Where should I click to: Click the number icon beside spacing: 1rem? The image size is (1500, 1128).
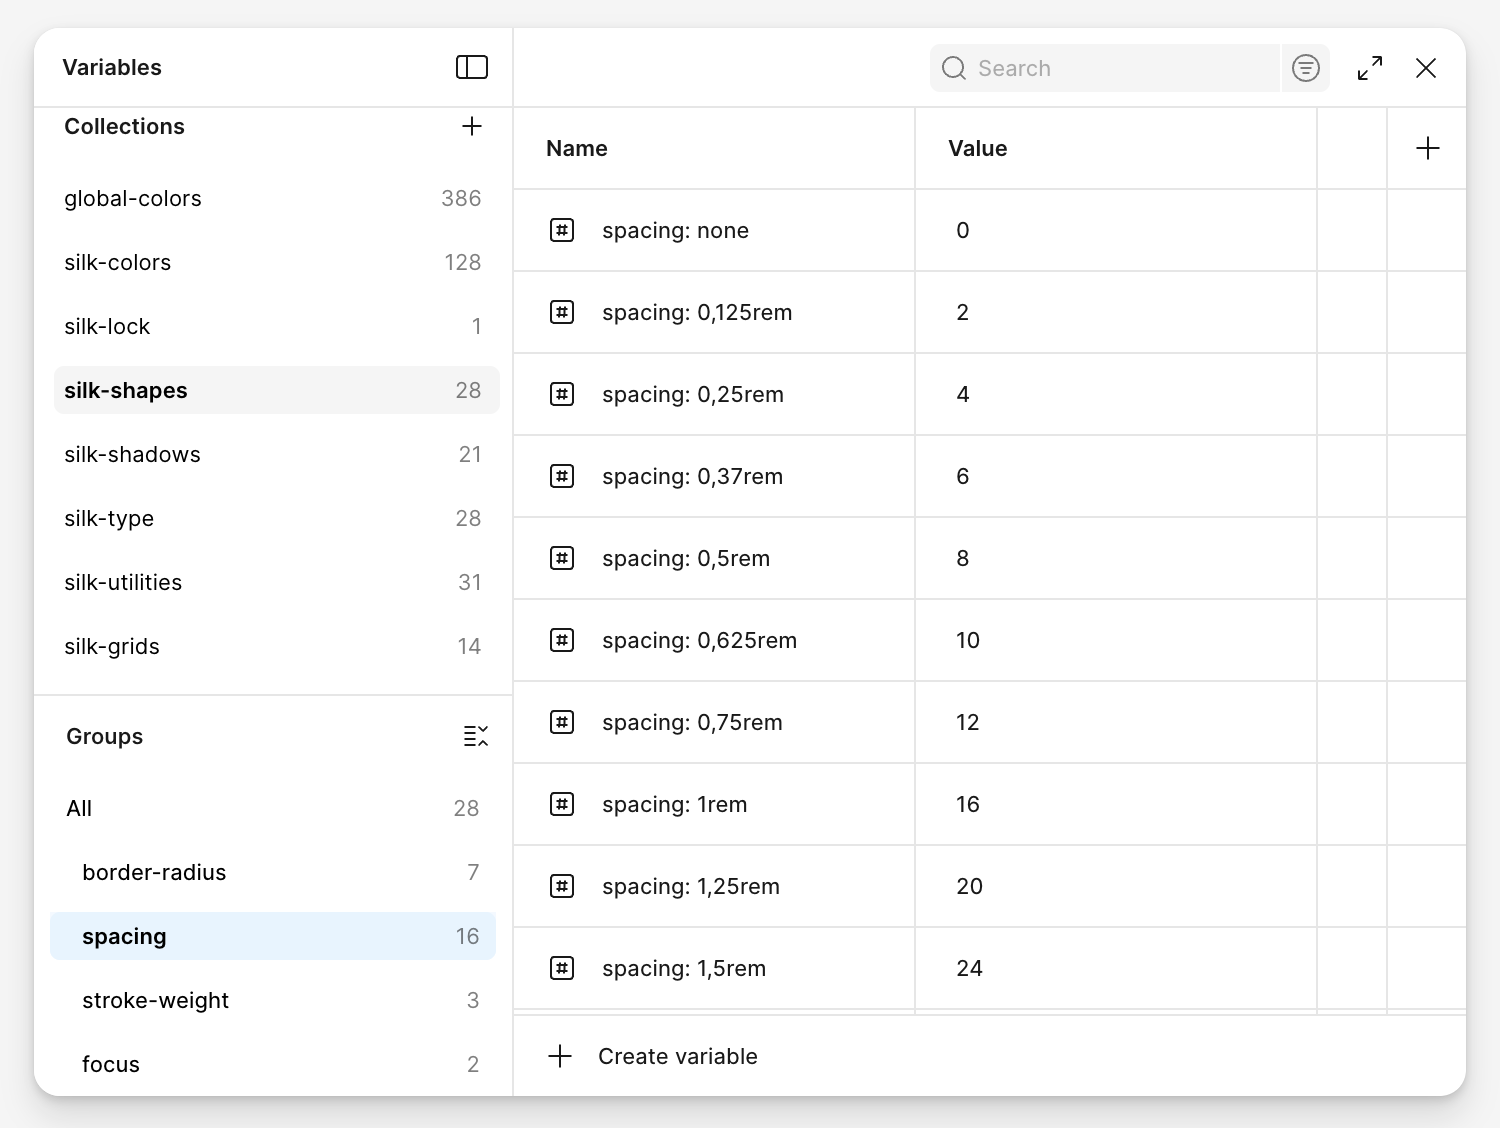(x=562, y=805)
